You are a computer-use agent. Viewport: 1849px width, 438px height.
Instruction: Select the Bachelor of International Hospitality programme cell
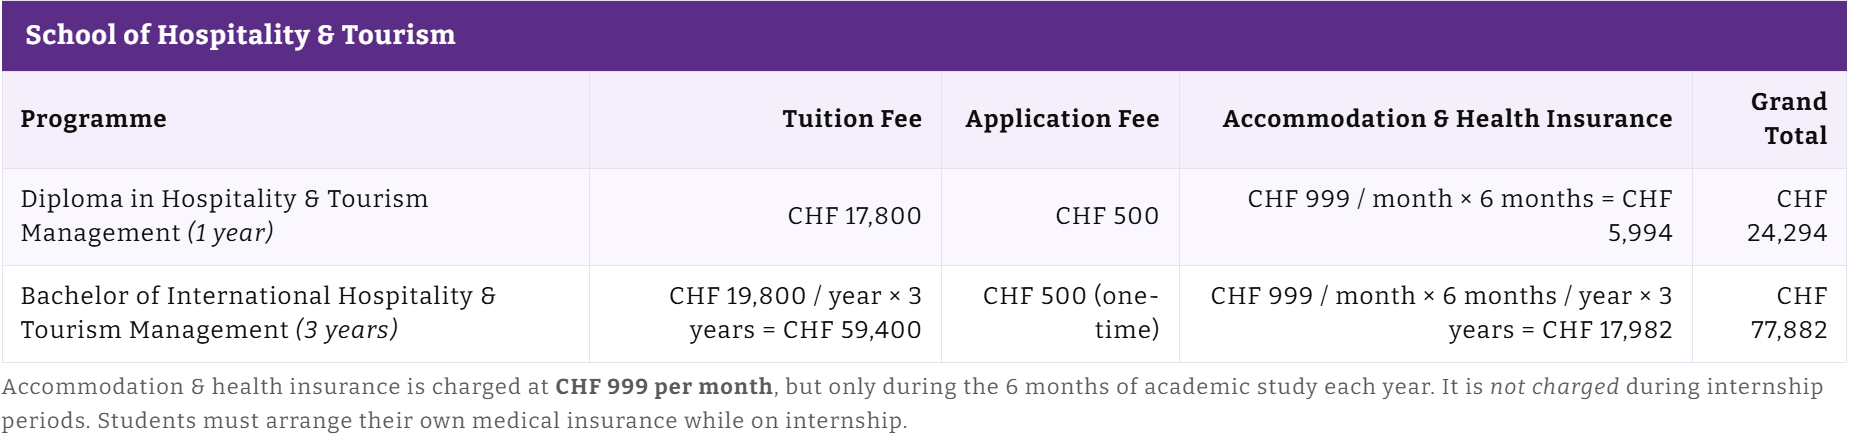pyautogui.click(x=296, y=313)
